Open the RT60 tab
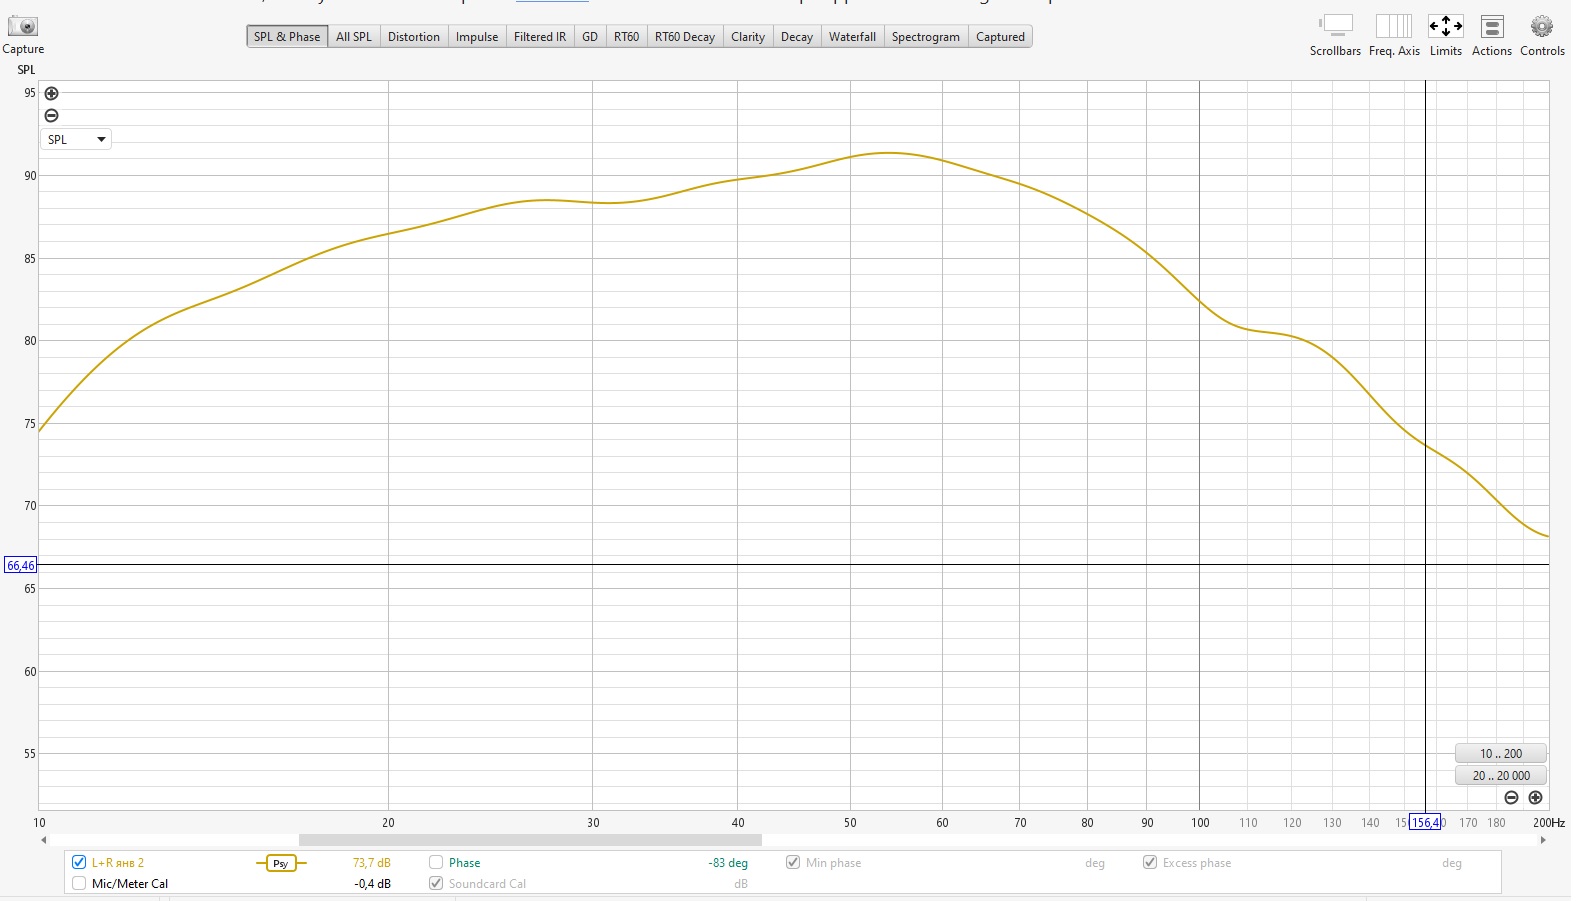The width and height of the screenshot is (1591, 901). [627, 37]
